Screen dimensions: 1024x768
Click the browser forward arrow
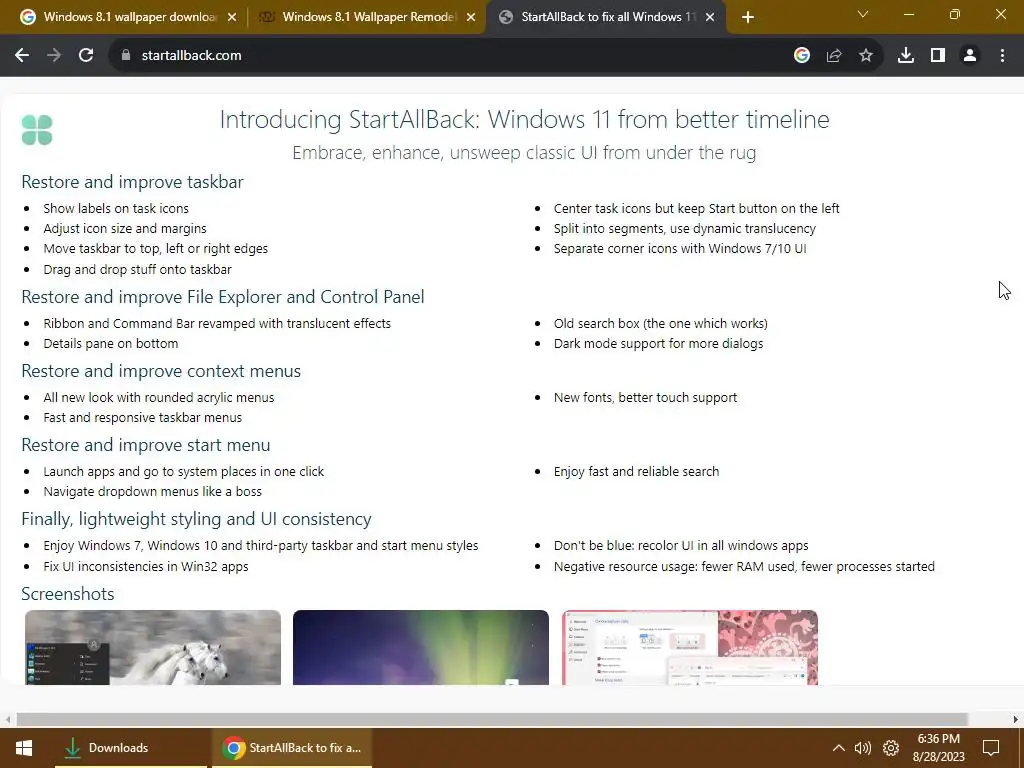pos(54,56)
